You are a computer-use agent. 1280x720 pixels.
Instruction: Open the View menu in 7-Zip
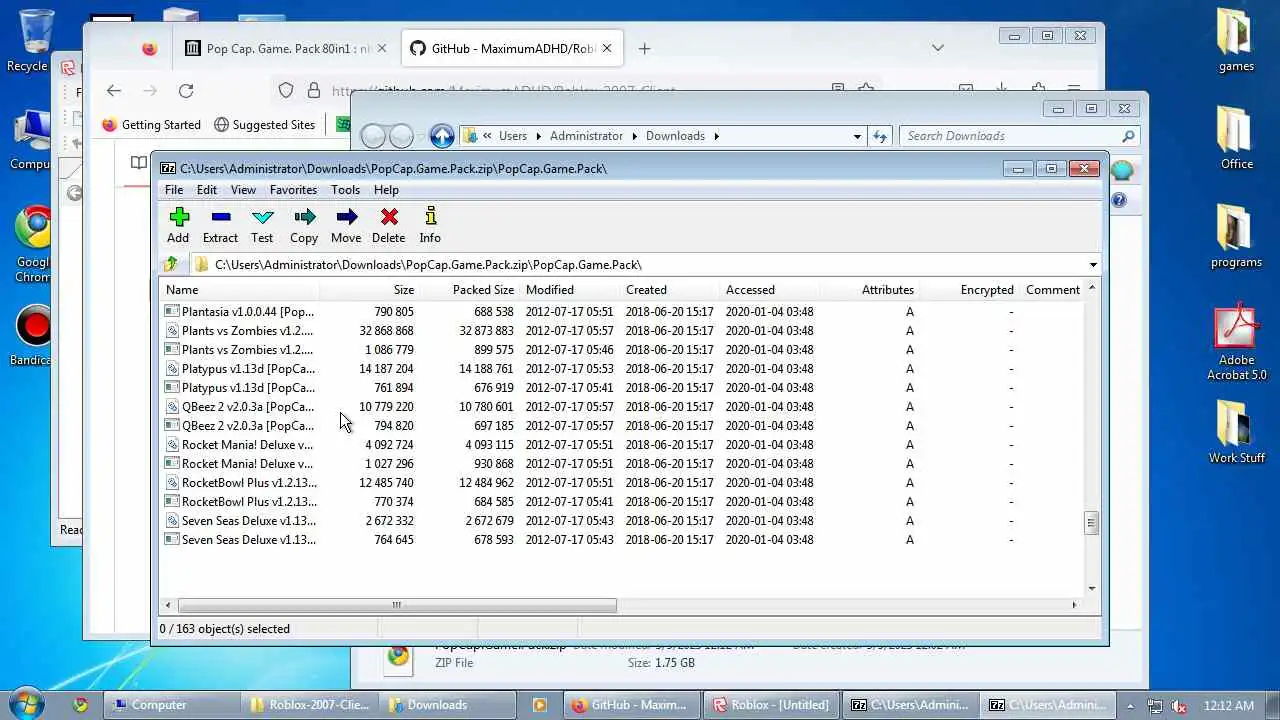243,190
